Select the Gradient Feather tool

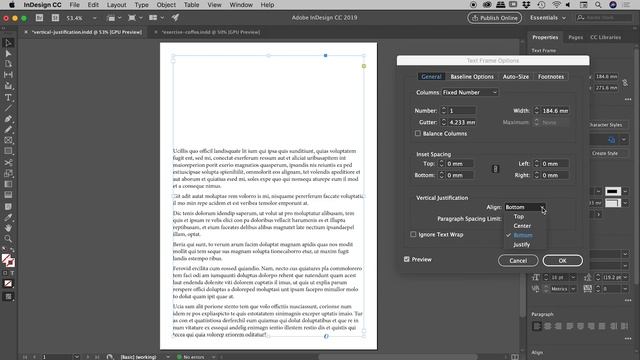[8, 195]
